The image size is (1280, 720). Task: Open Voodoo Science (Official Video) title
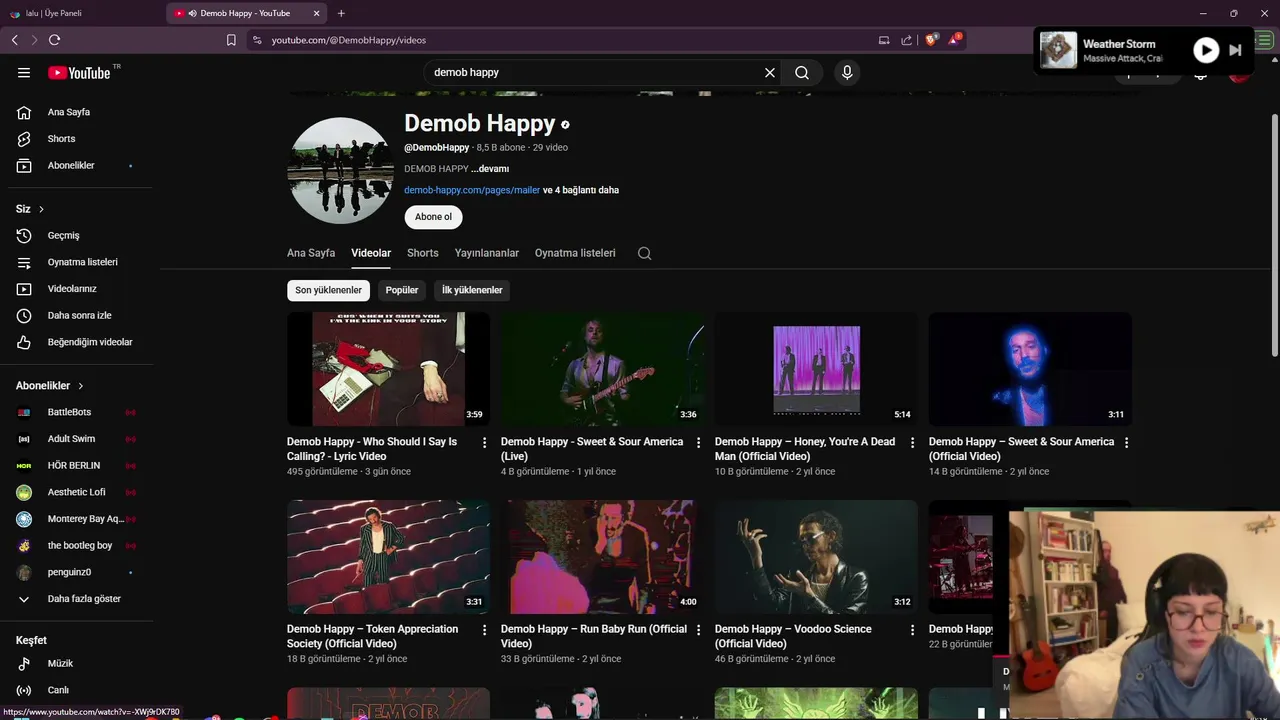pos(793,636)
